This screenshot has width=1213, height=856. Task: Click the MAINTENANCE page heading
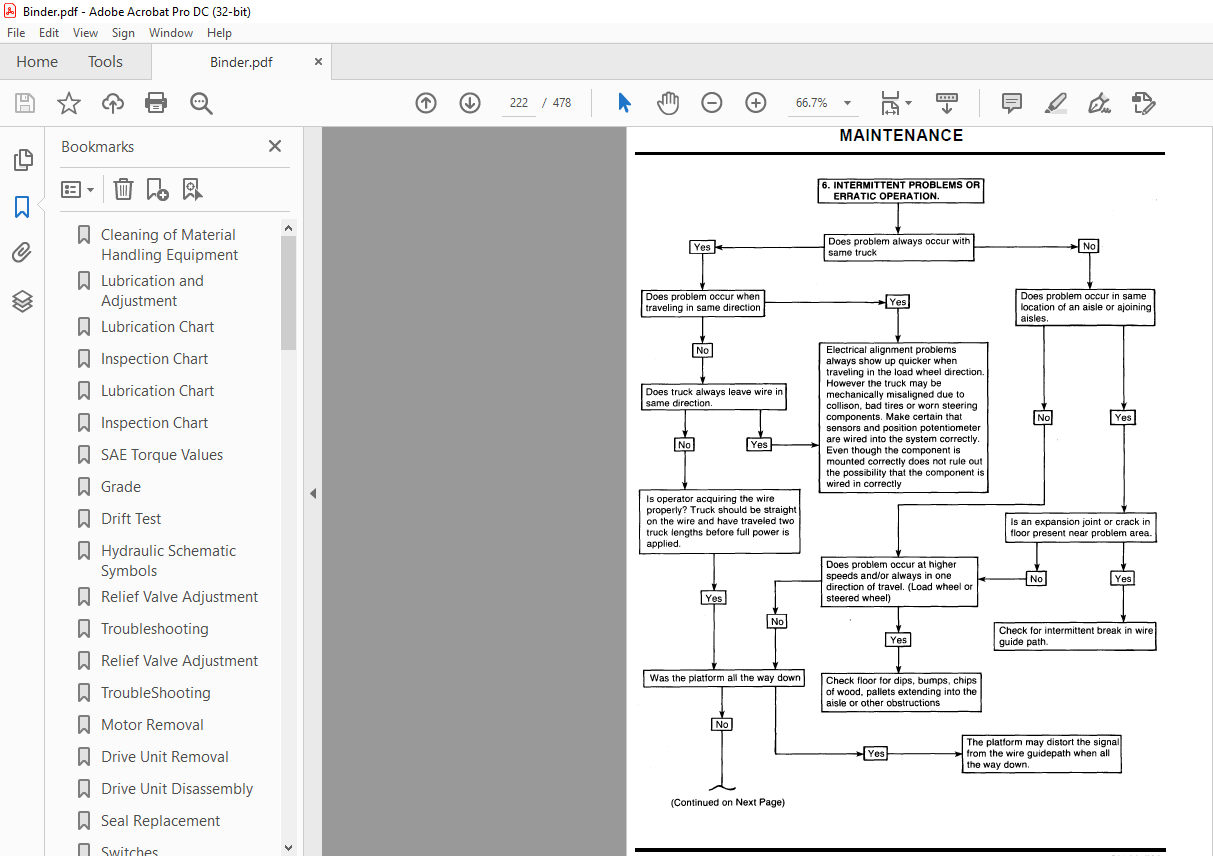(901, 135)
